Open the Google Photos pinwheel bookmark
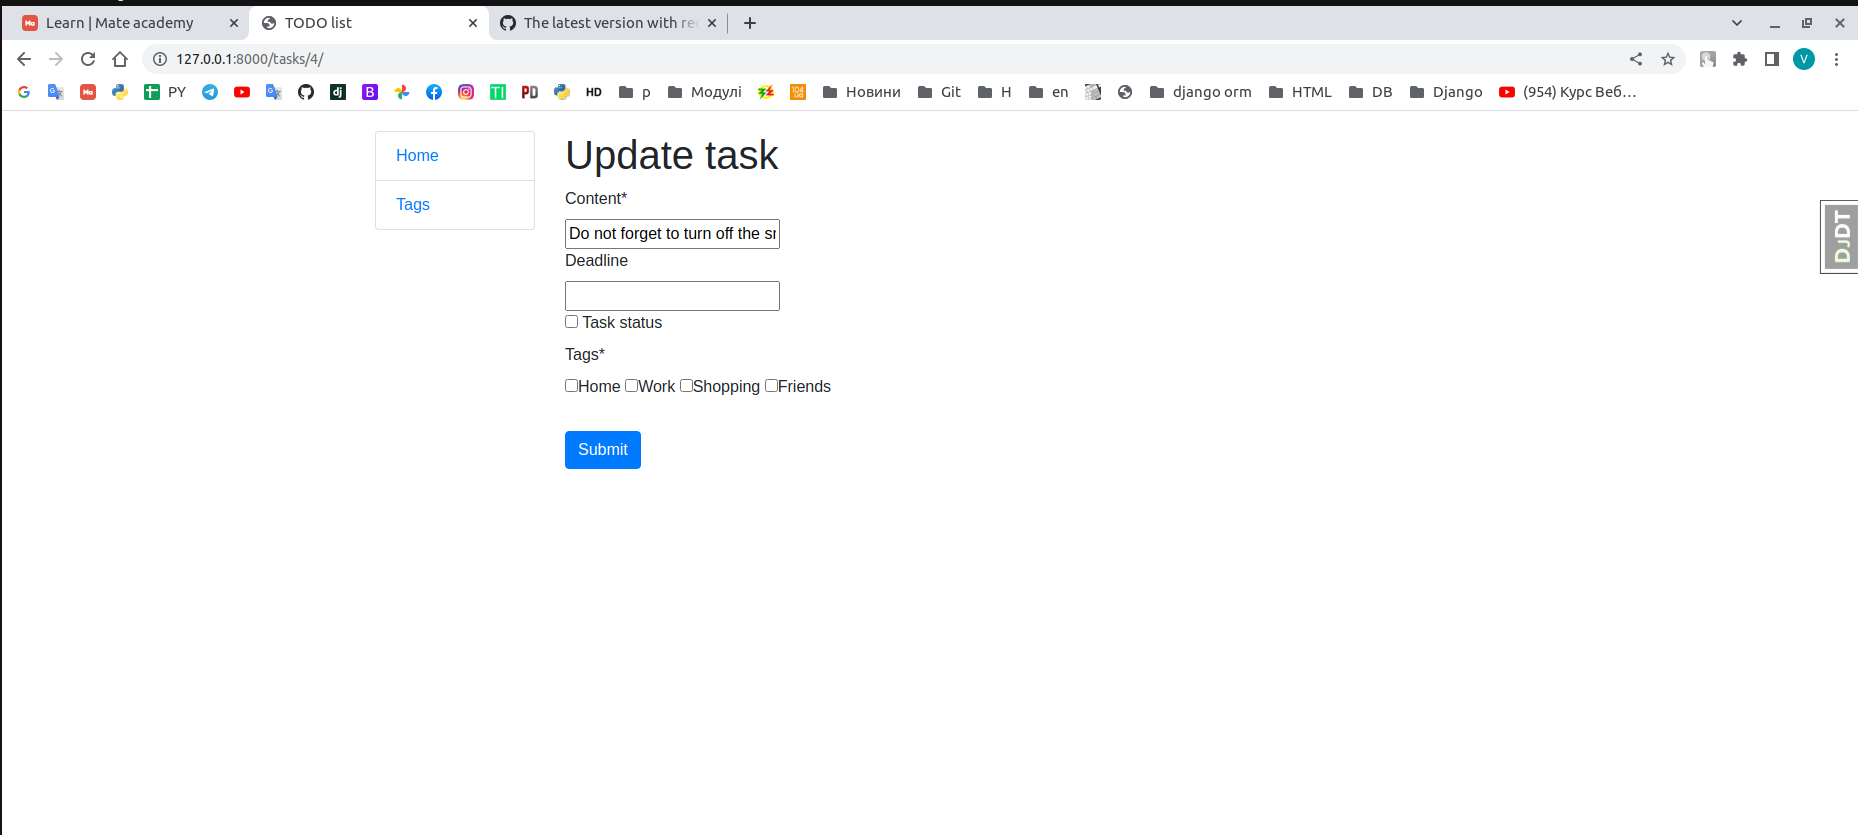1858x835 pixels. click(402, 92)
